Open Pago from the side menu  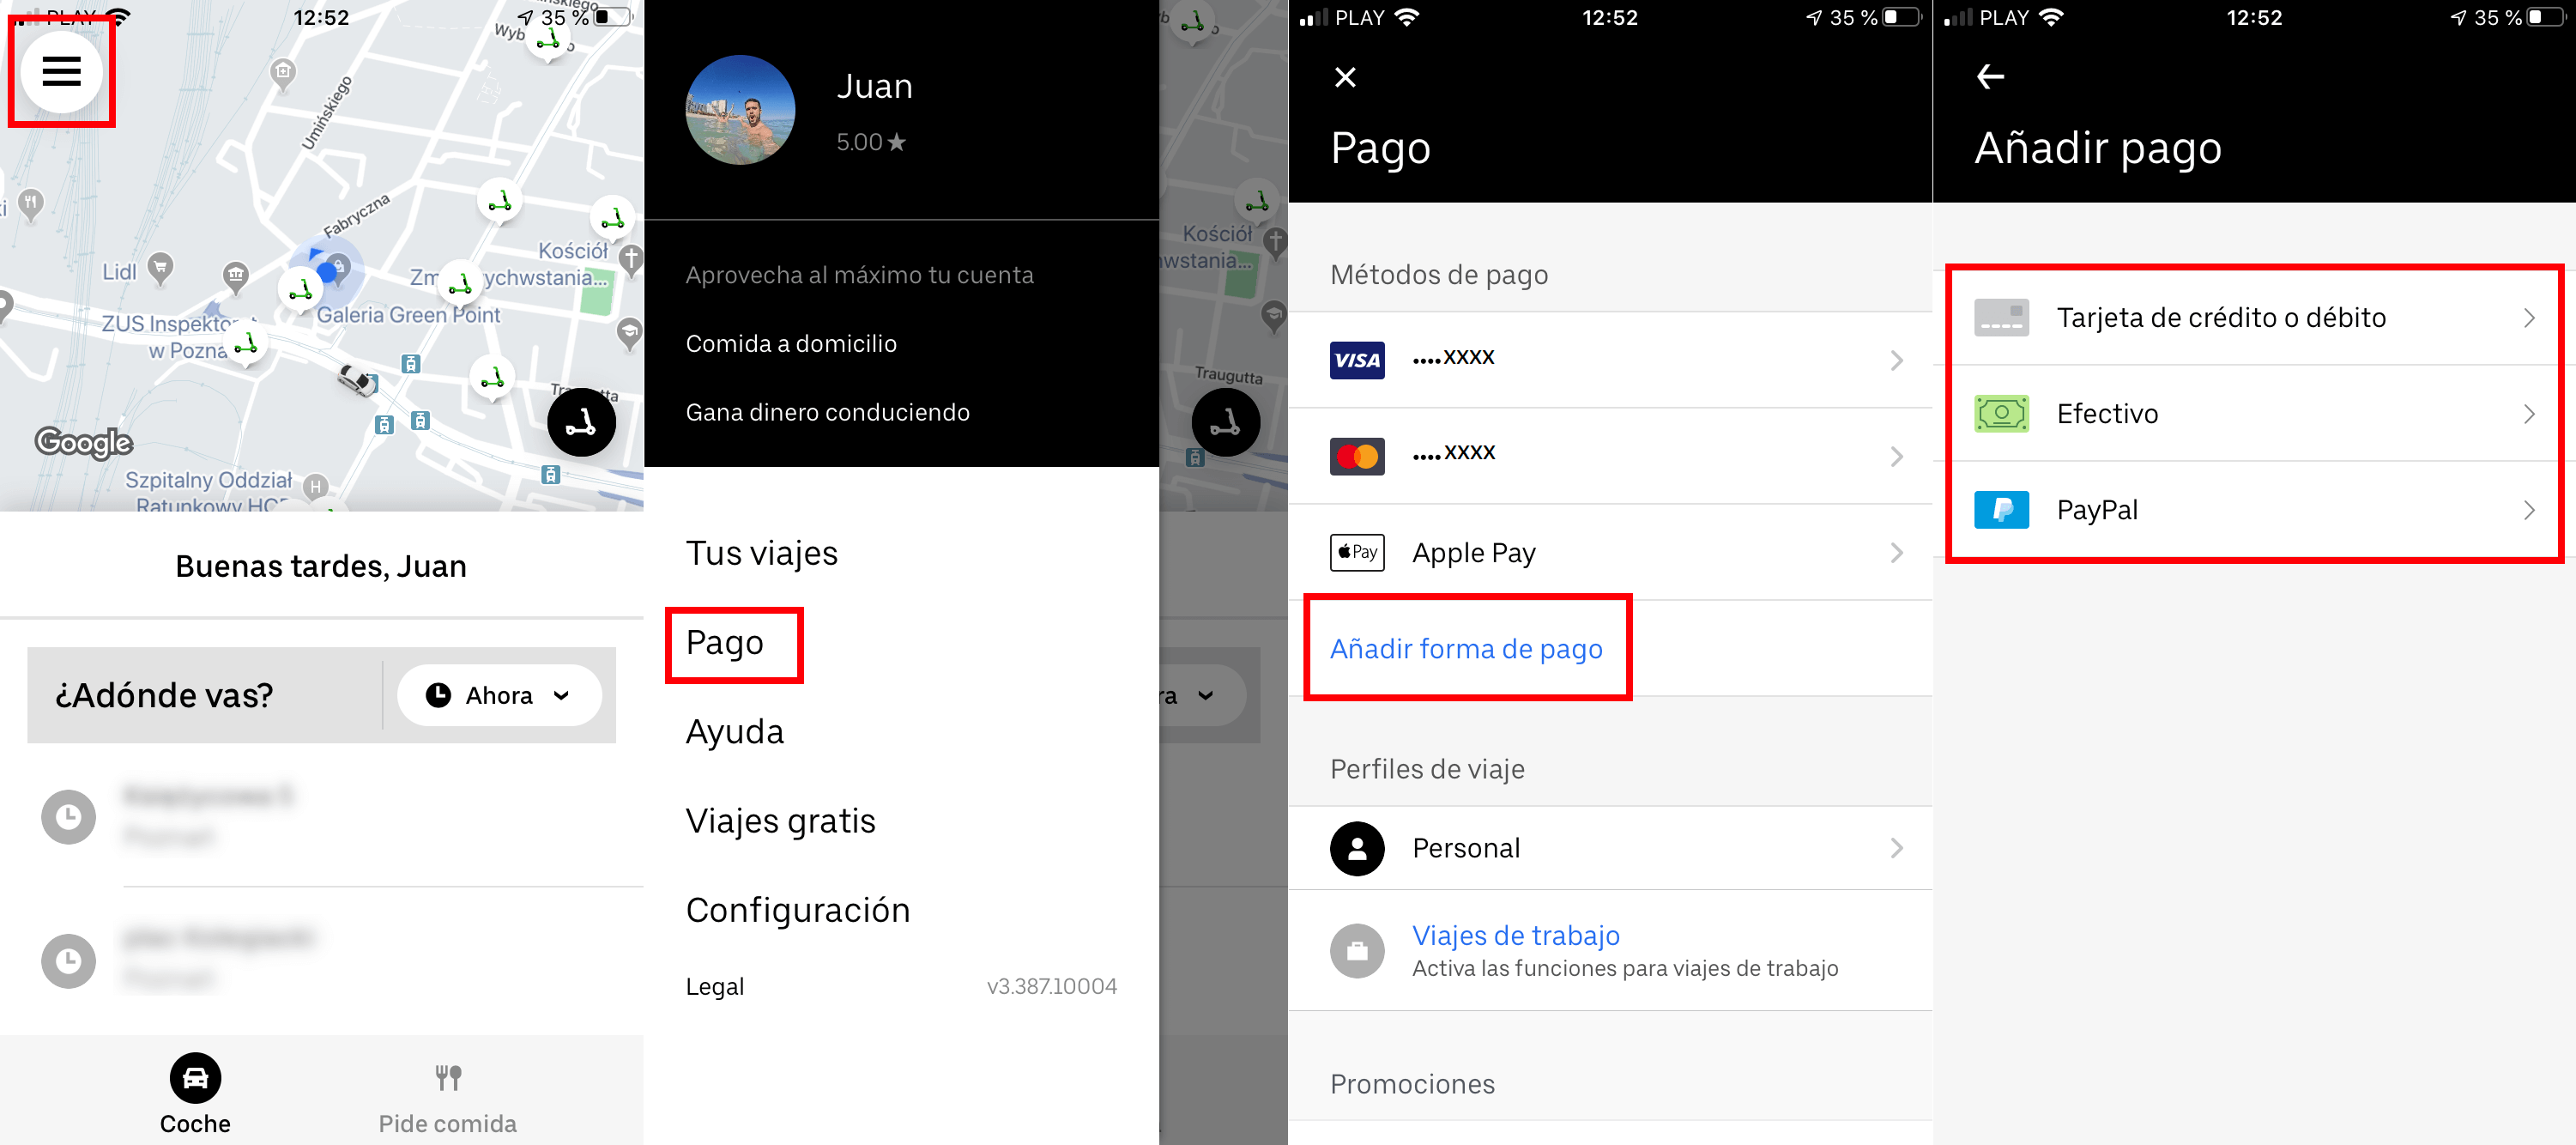pos(726,644)
